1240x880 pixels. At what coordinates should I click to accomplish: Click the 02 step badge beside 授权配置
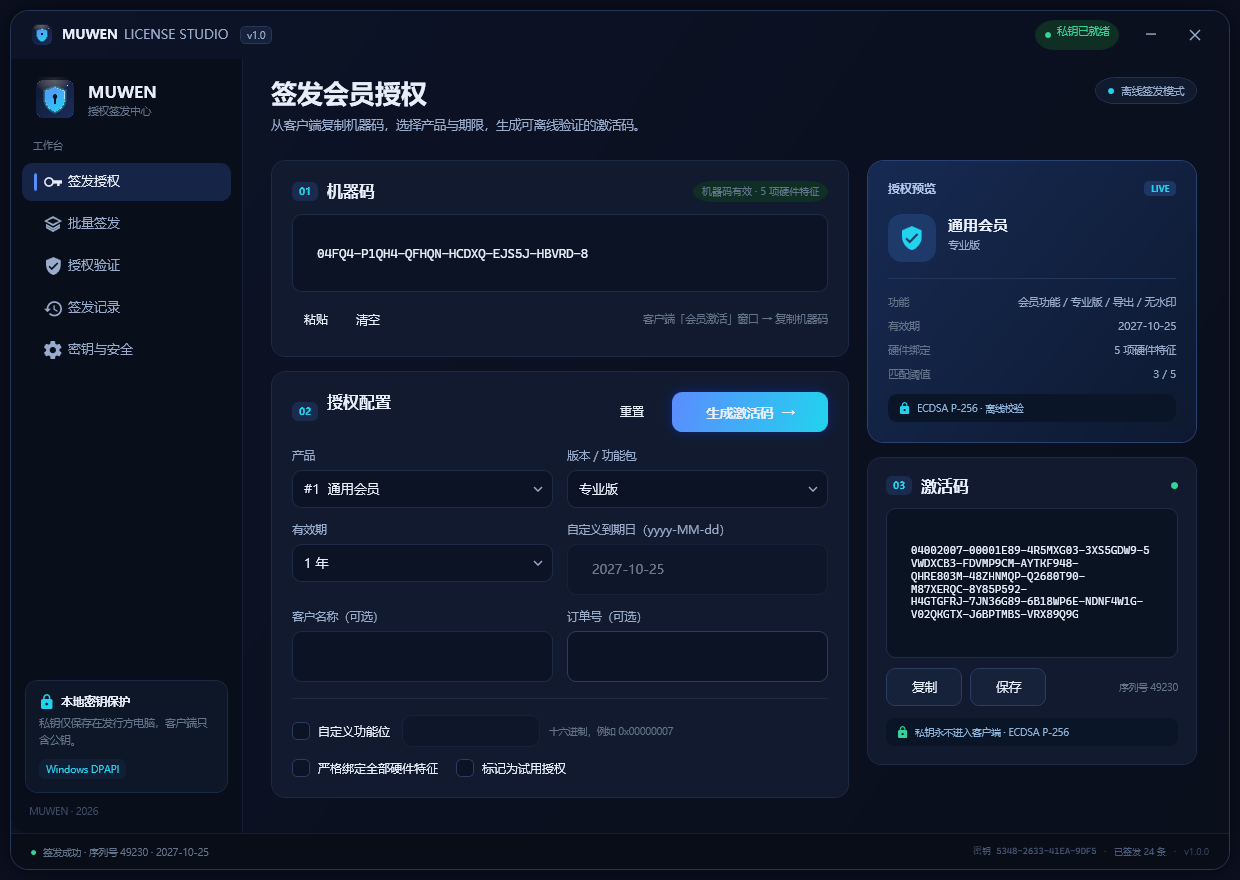pyautogui.click(x=305, y=410)
